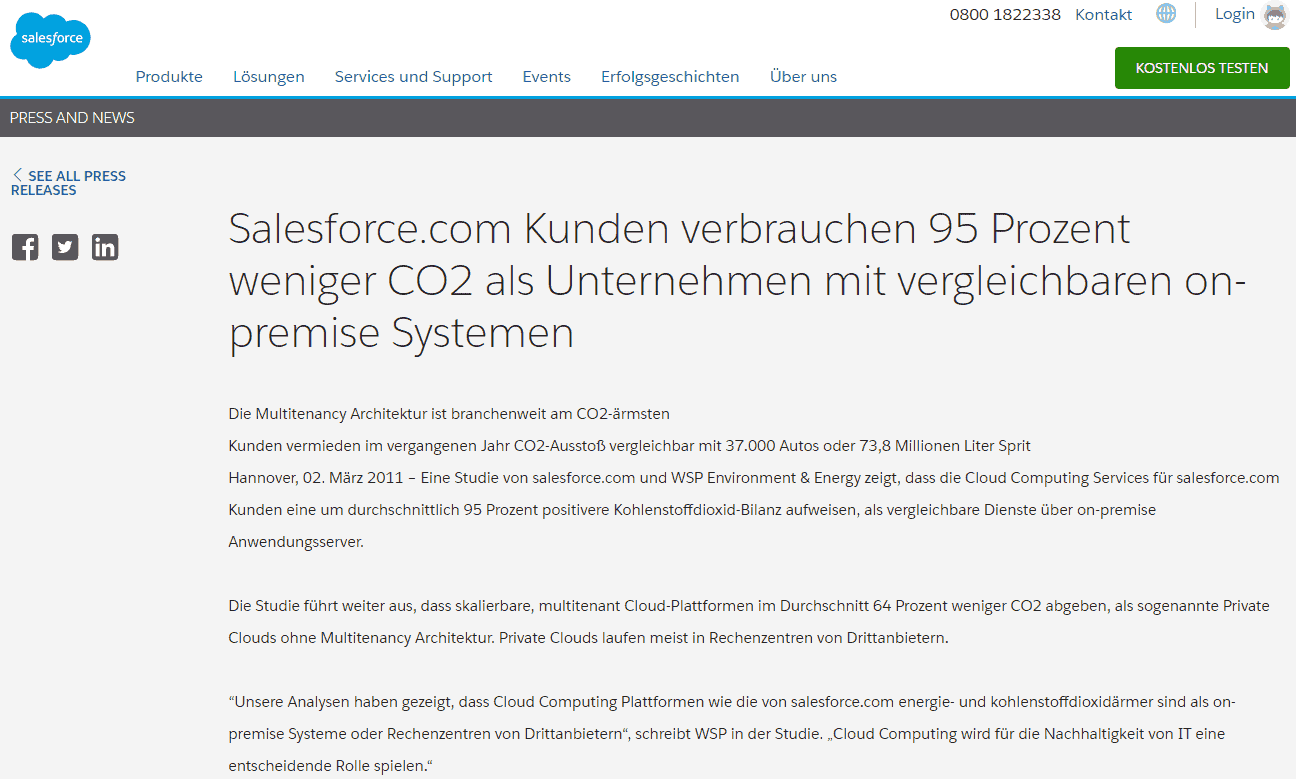Share article on Facebook
This screenshot has width=1296, height=779.
coord(25,247)
